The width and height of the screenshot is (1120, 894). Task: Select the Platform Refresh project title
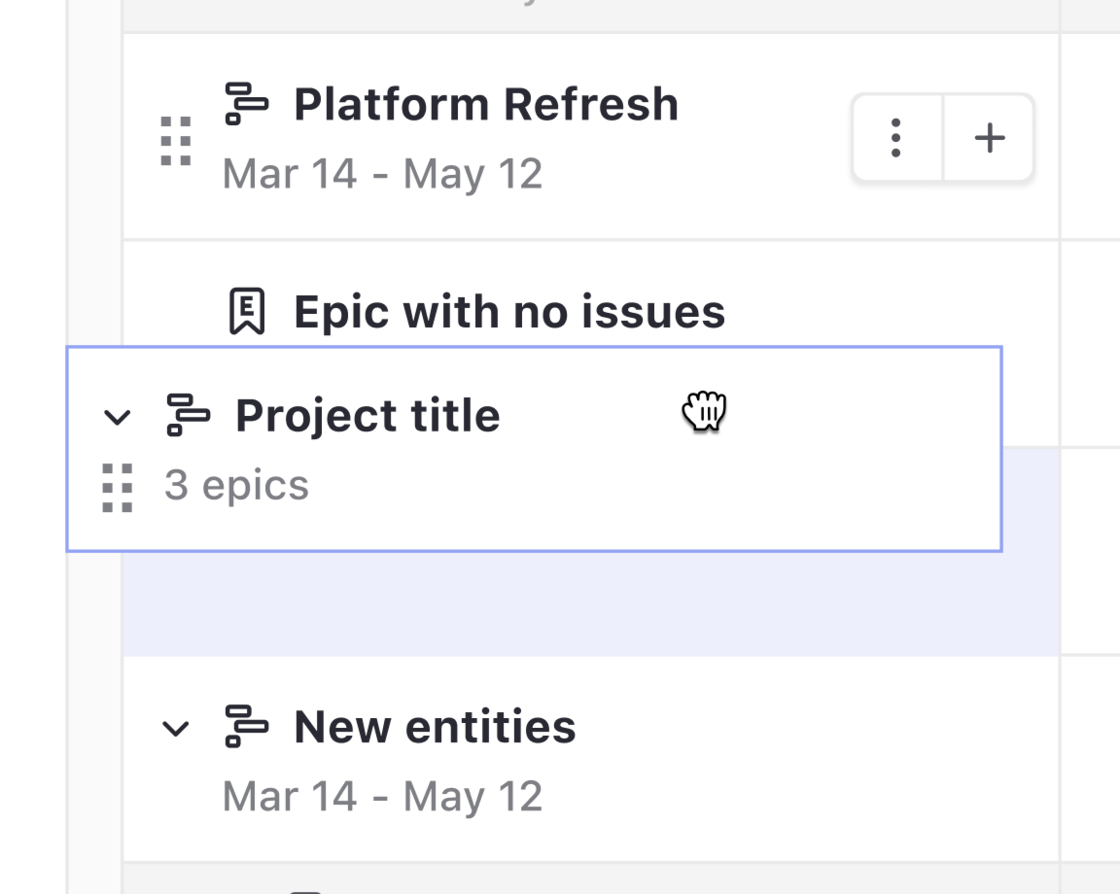486,104
